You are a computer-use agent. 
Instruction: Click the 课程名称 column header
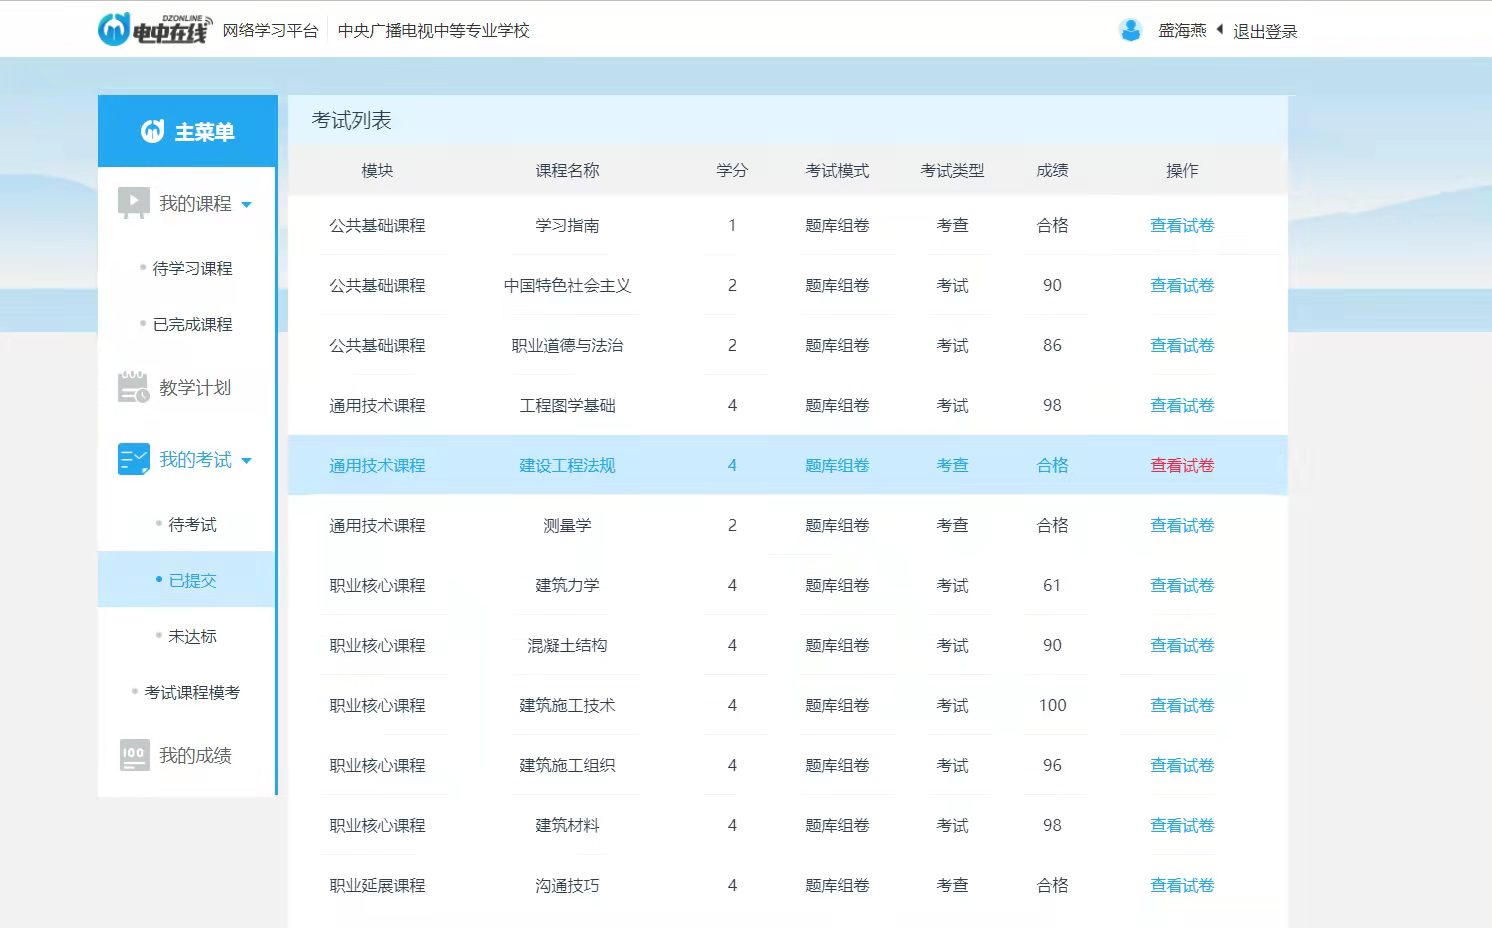click(x=567, y=170)
